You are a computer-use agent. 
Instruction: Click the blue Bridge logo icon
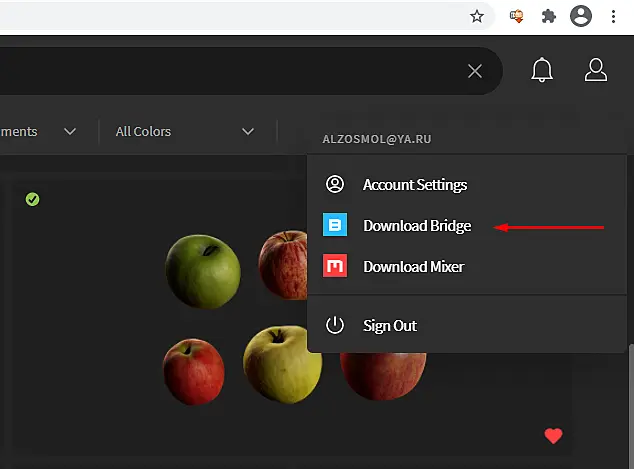pyautogui.click(x=335, y=224)
